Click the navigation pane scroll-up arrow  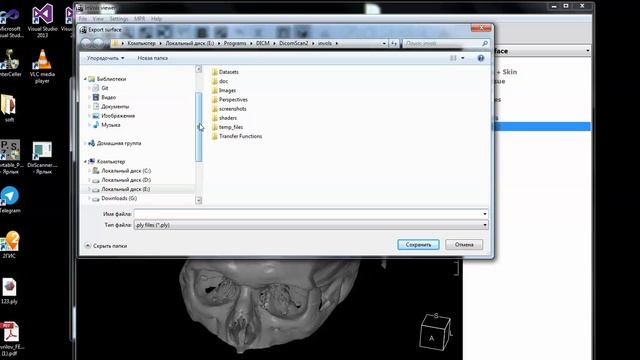pos(199,69)
